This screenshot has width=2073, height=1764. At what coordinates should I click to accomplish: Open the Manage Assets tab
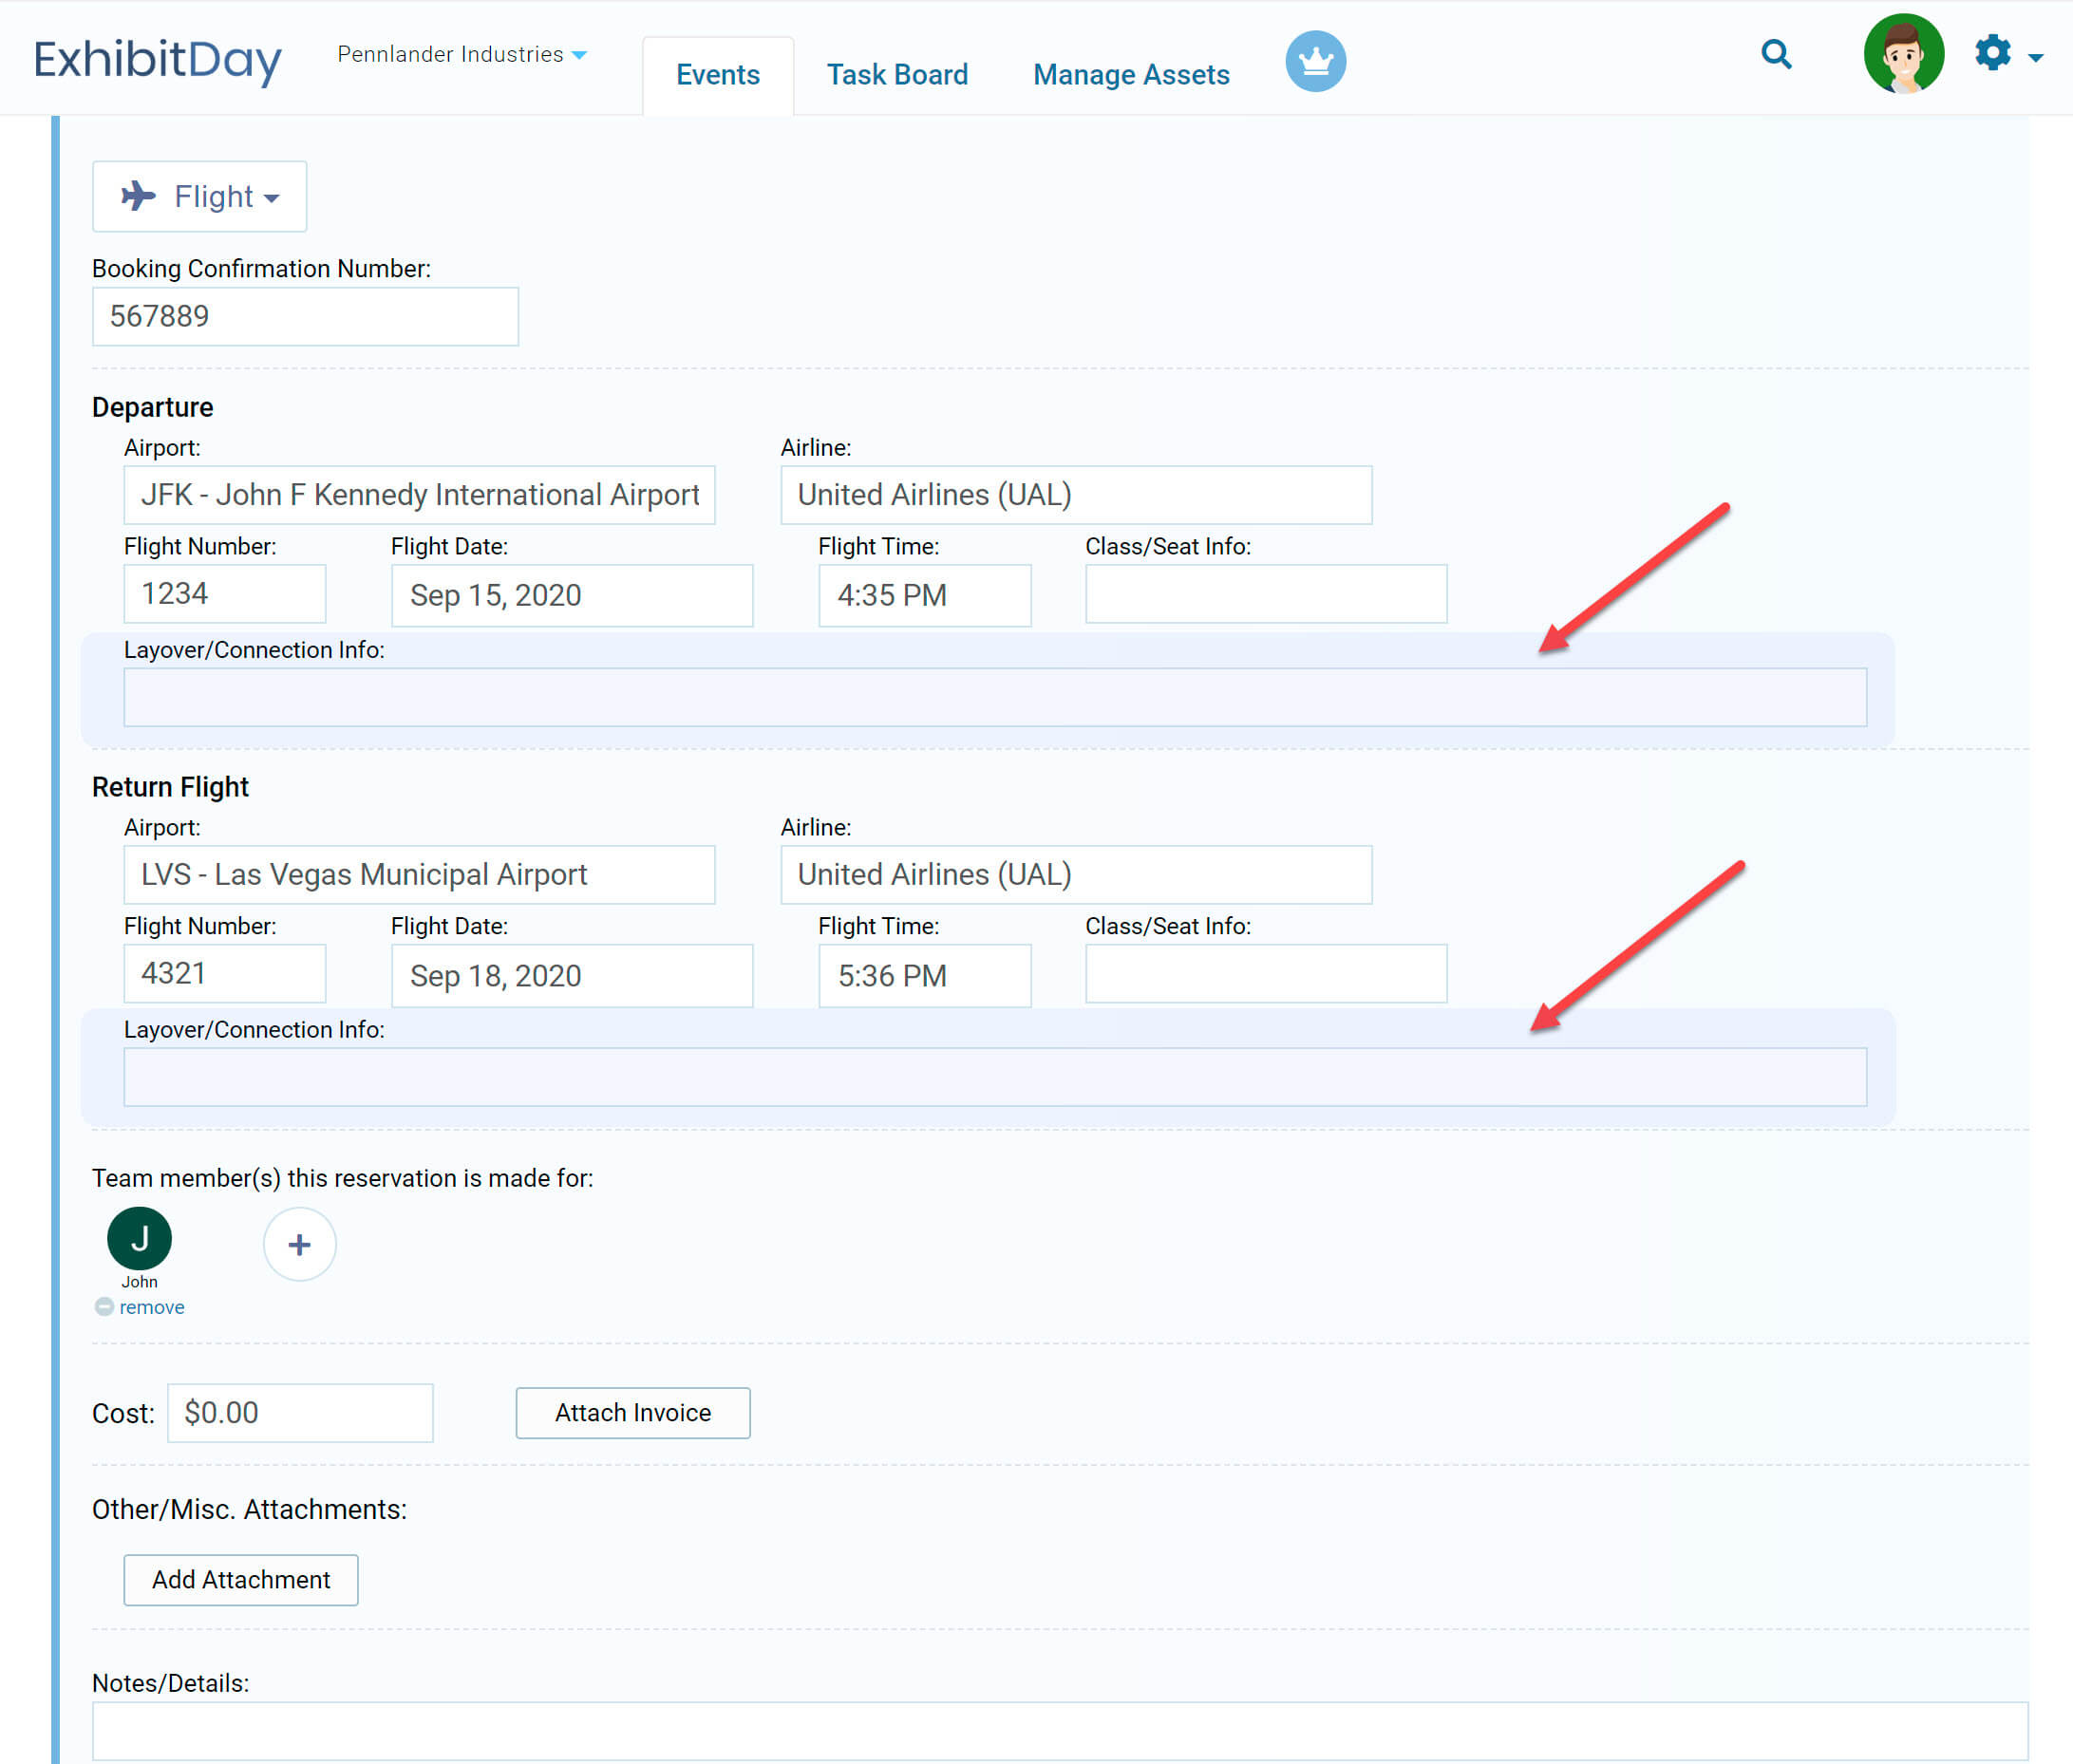coord(1131,75)
